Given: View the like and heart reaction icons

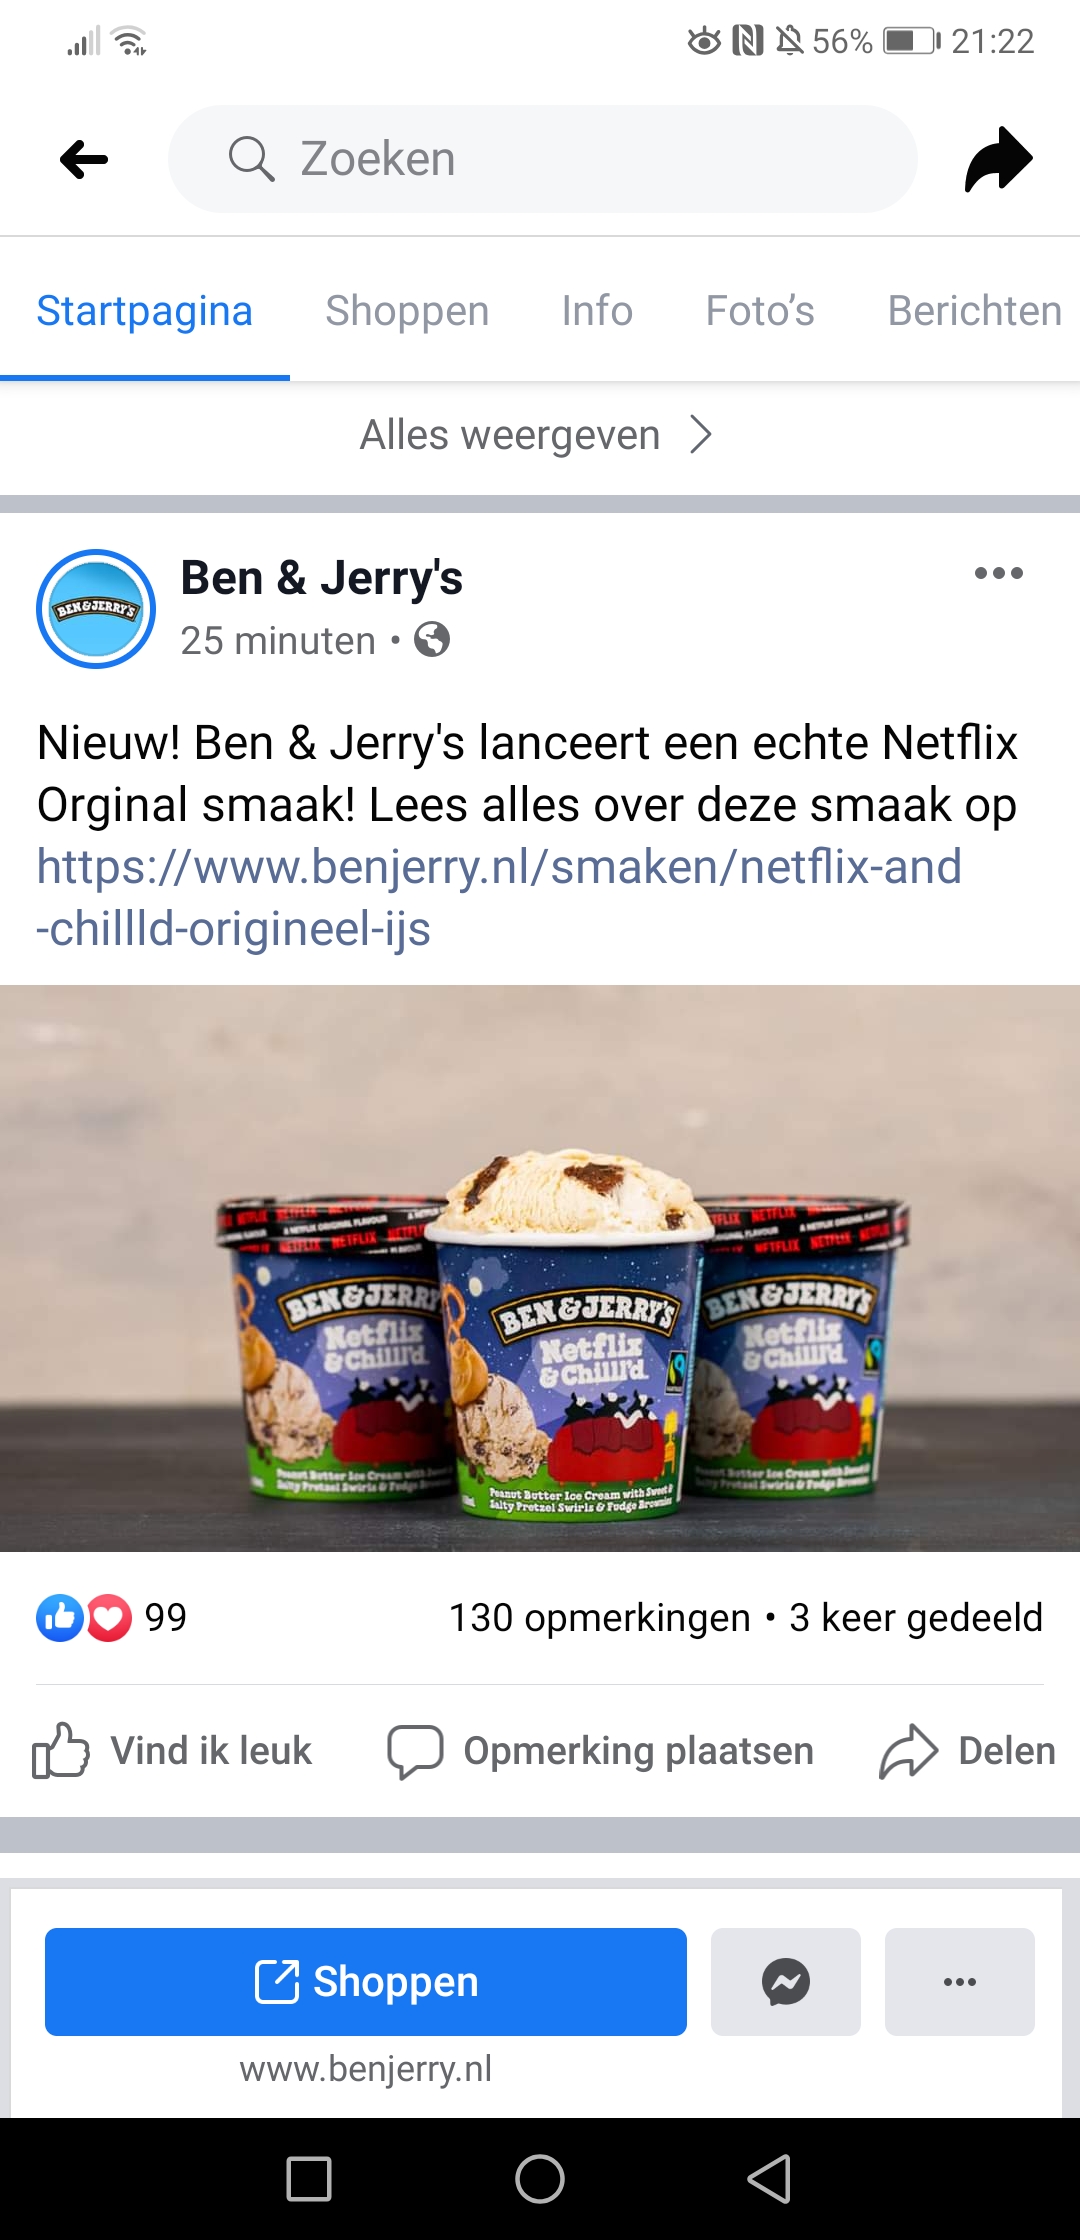Looking at the screenshot, I should click(x=84, y=1617).
